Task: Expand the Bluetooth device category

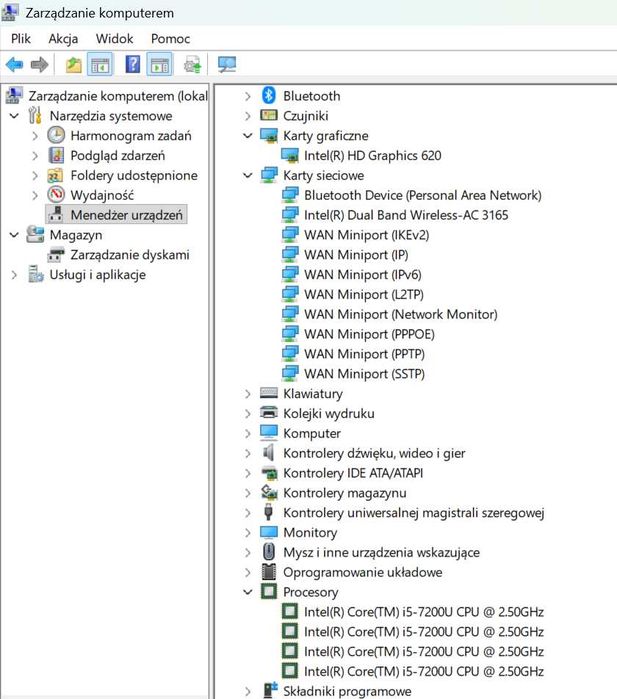Action: tap(248, 96)
